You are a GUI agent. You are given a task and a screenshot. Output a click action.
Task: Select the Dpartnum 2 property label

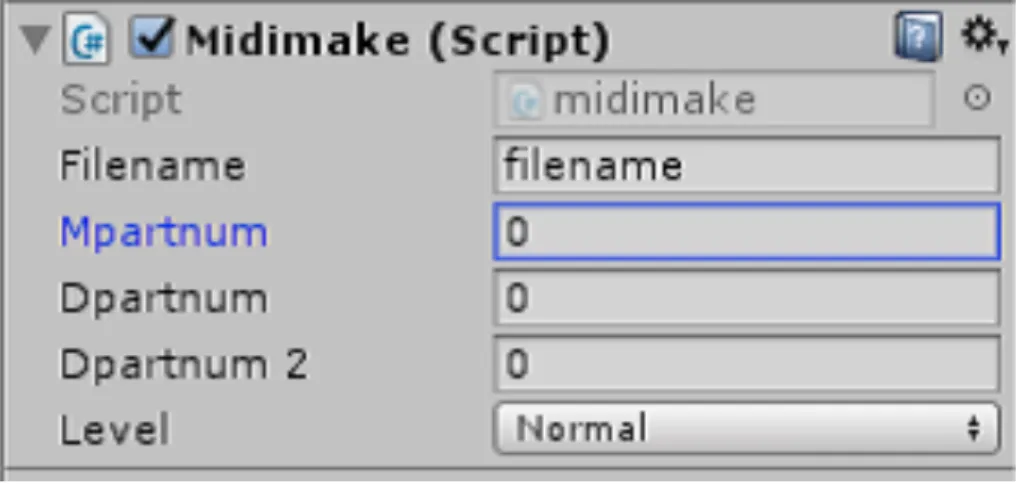coord(184,365)
